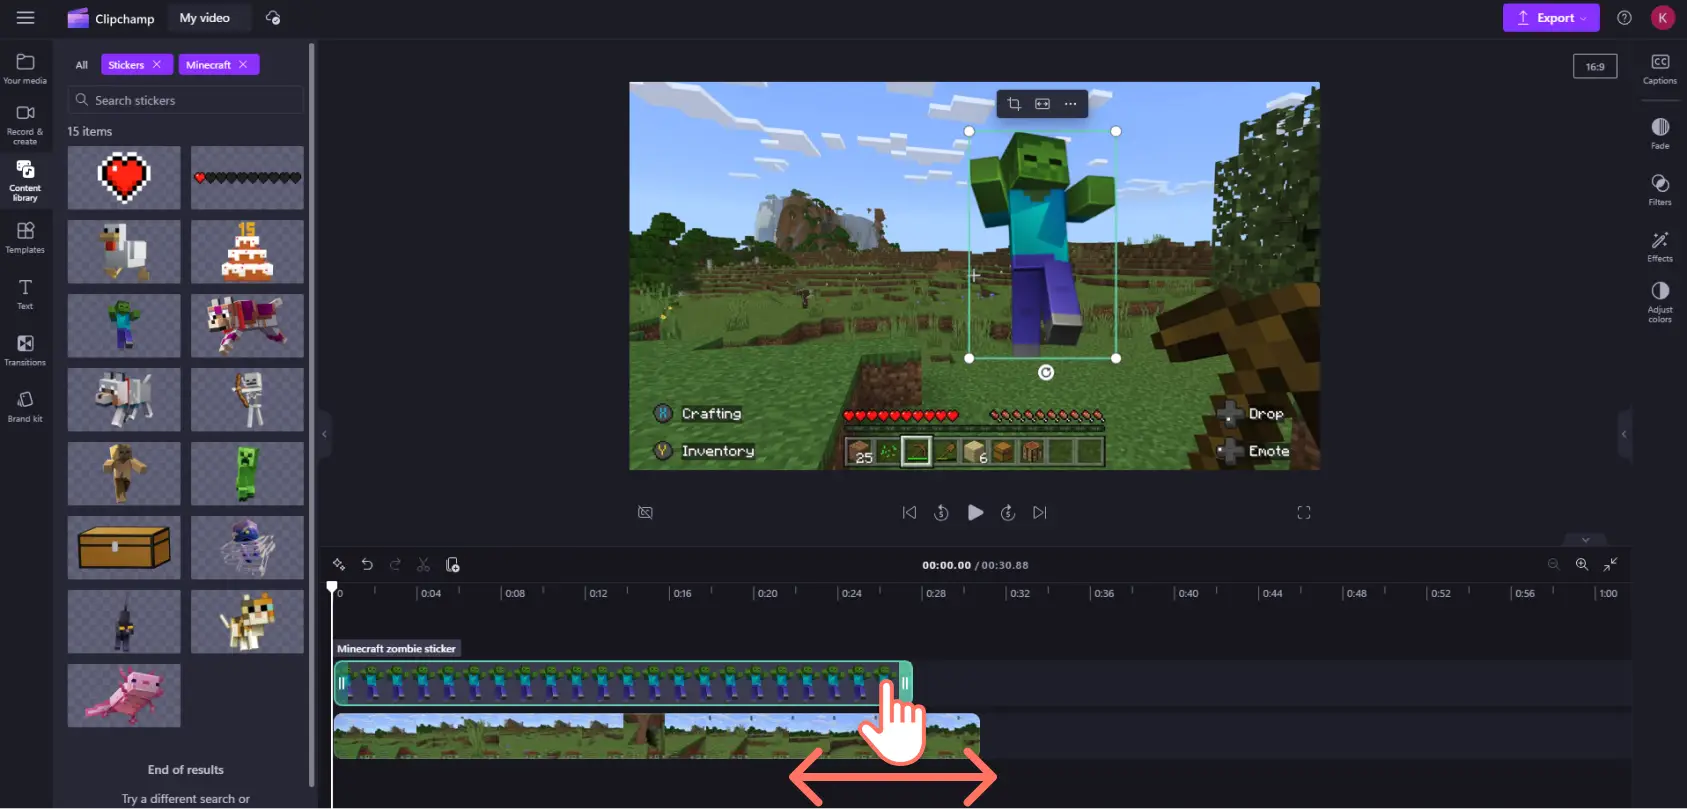Click the fit icon on sticker toolbar
Viewport: 1687px width, 809px height.
tap(1042, 104)
